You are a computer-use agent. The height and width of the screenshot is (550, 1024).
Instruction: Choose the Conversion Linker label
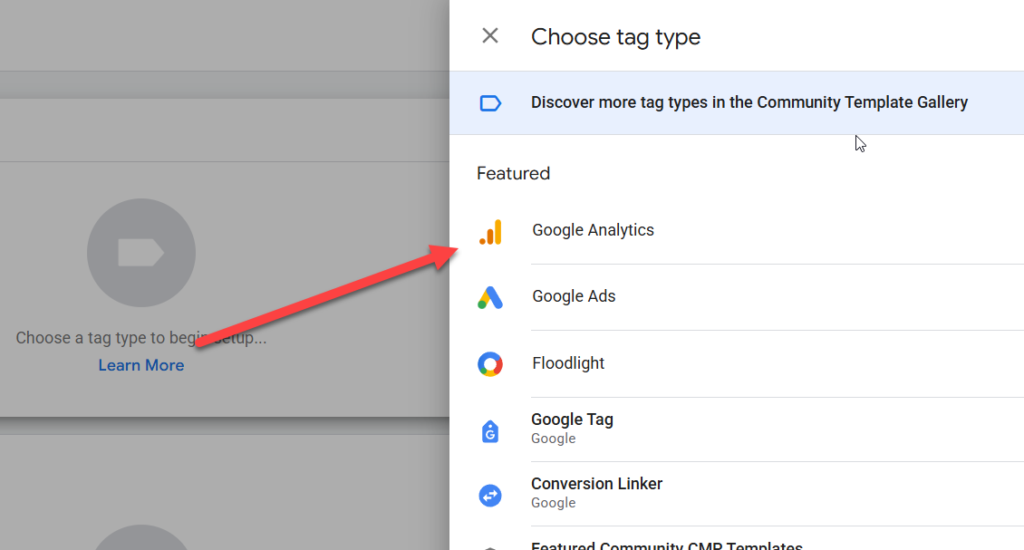click(x=597, y=484)
